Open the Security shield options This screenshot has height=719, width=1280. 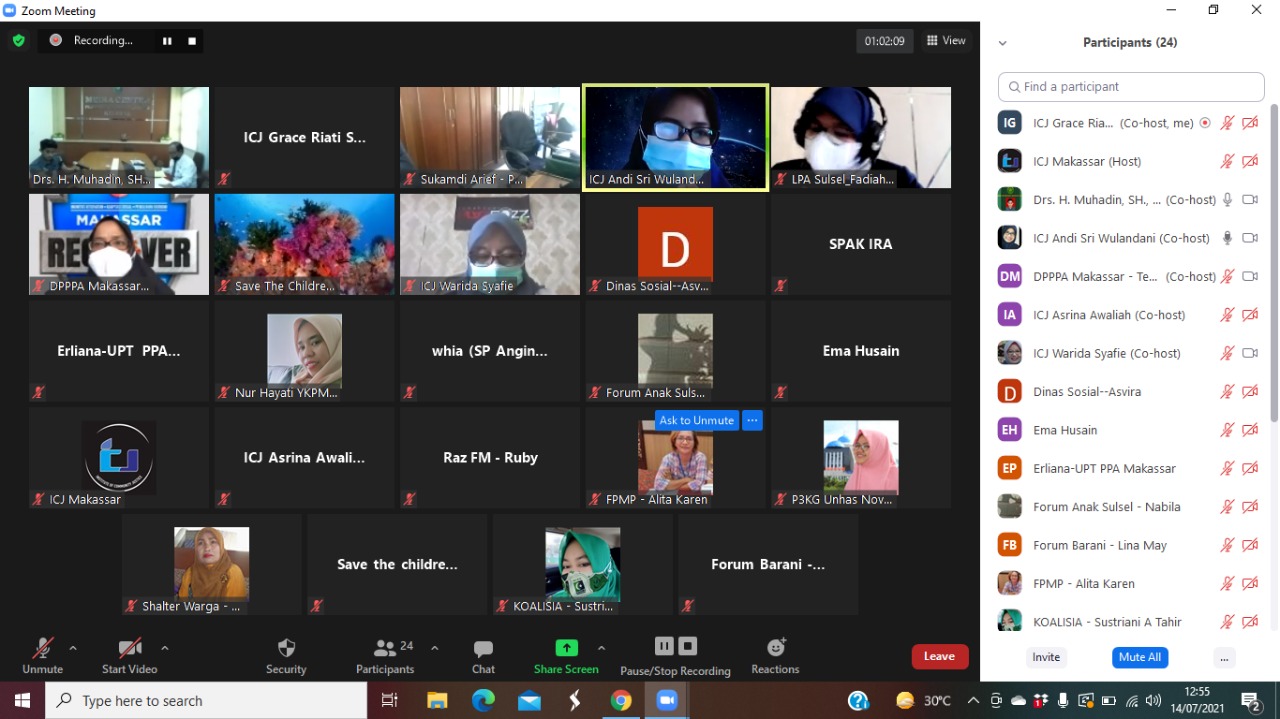[x=286, y=649]
